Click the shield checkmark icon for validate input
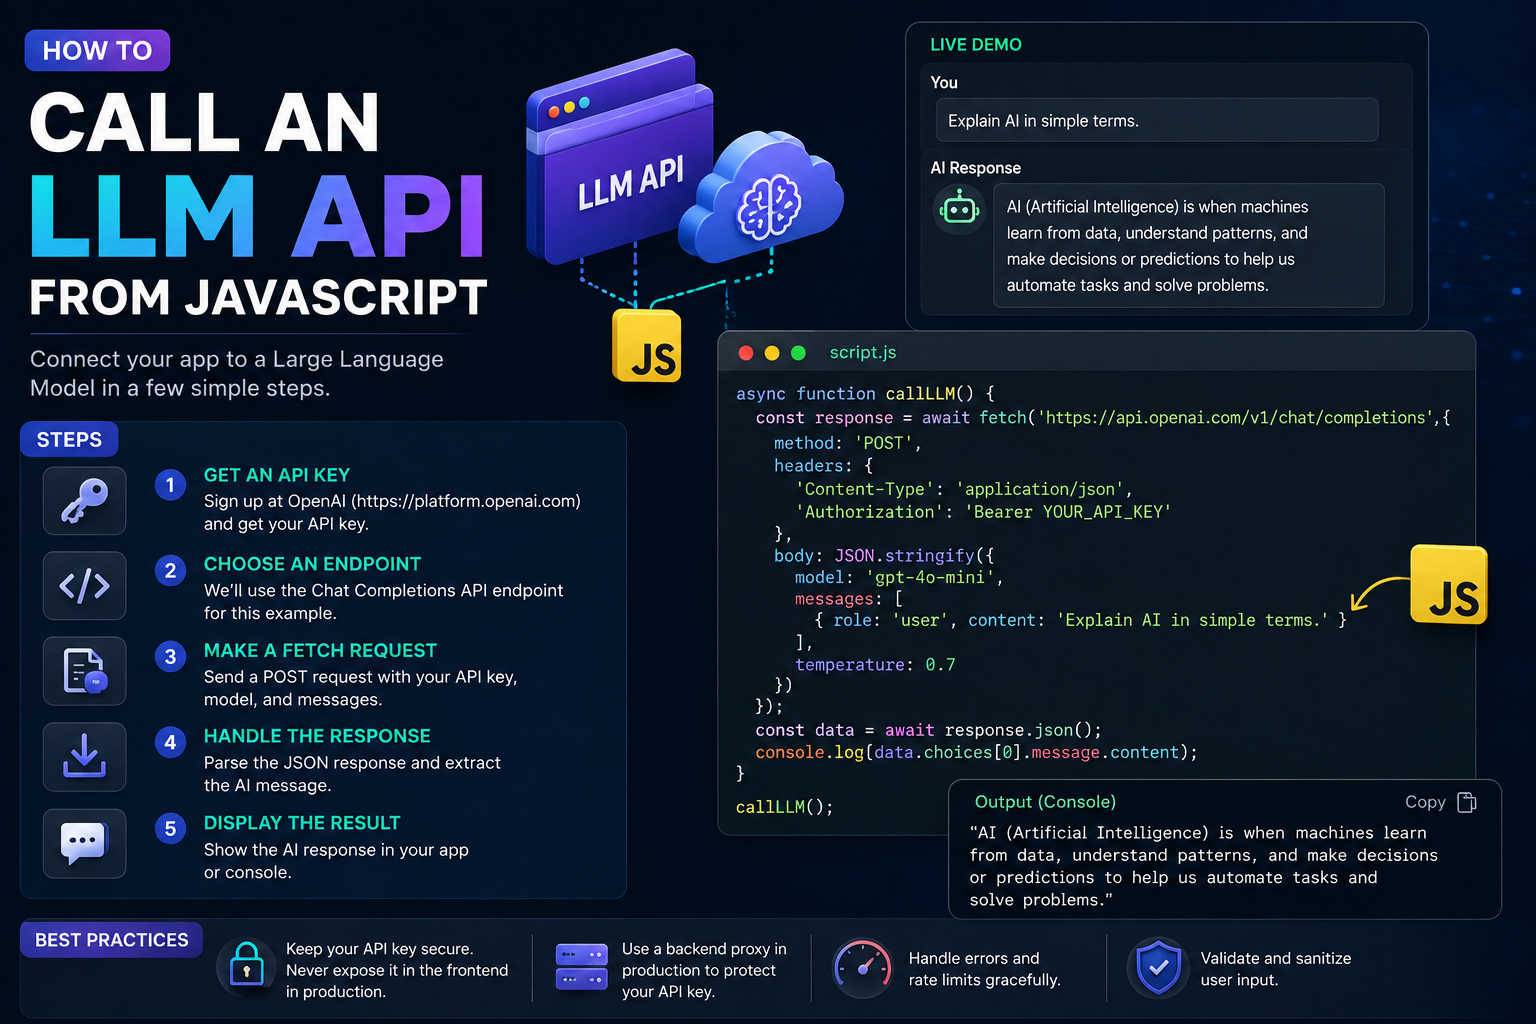1536x1024 pixels. point(1159,967)
